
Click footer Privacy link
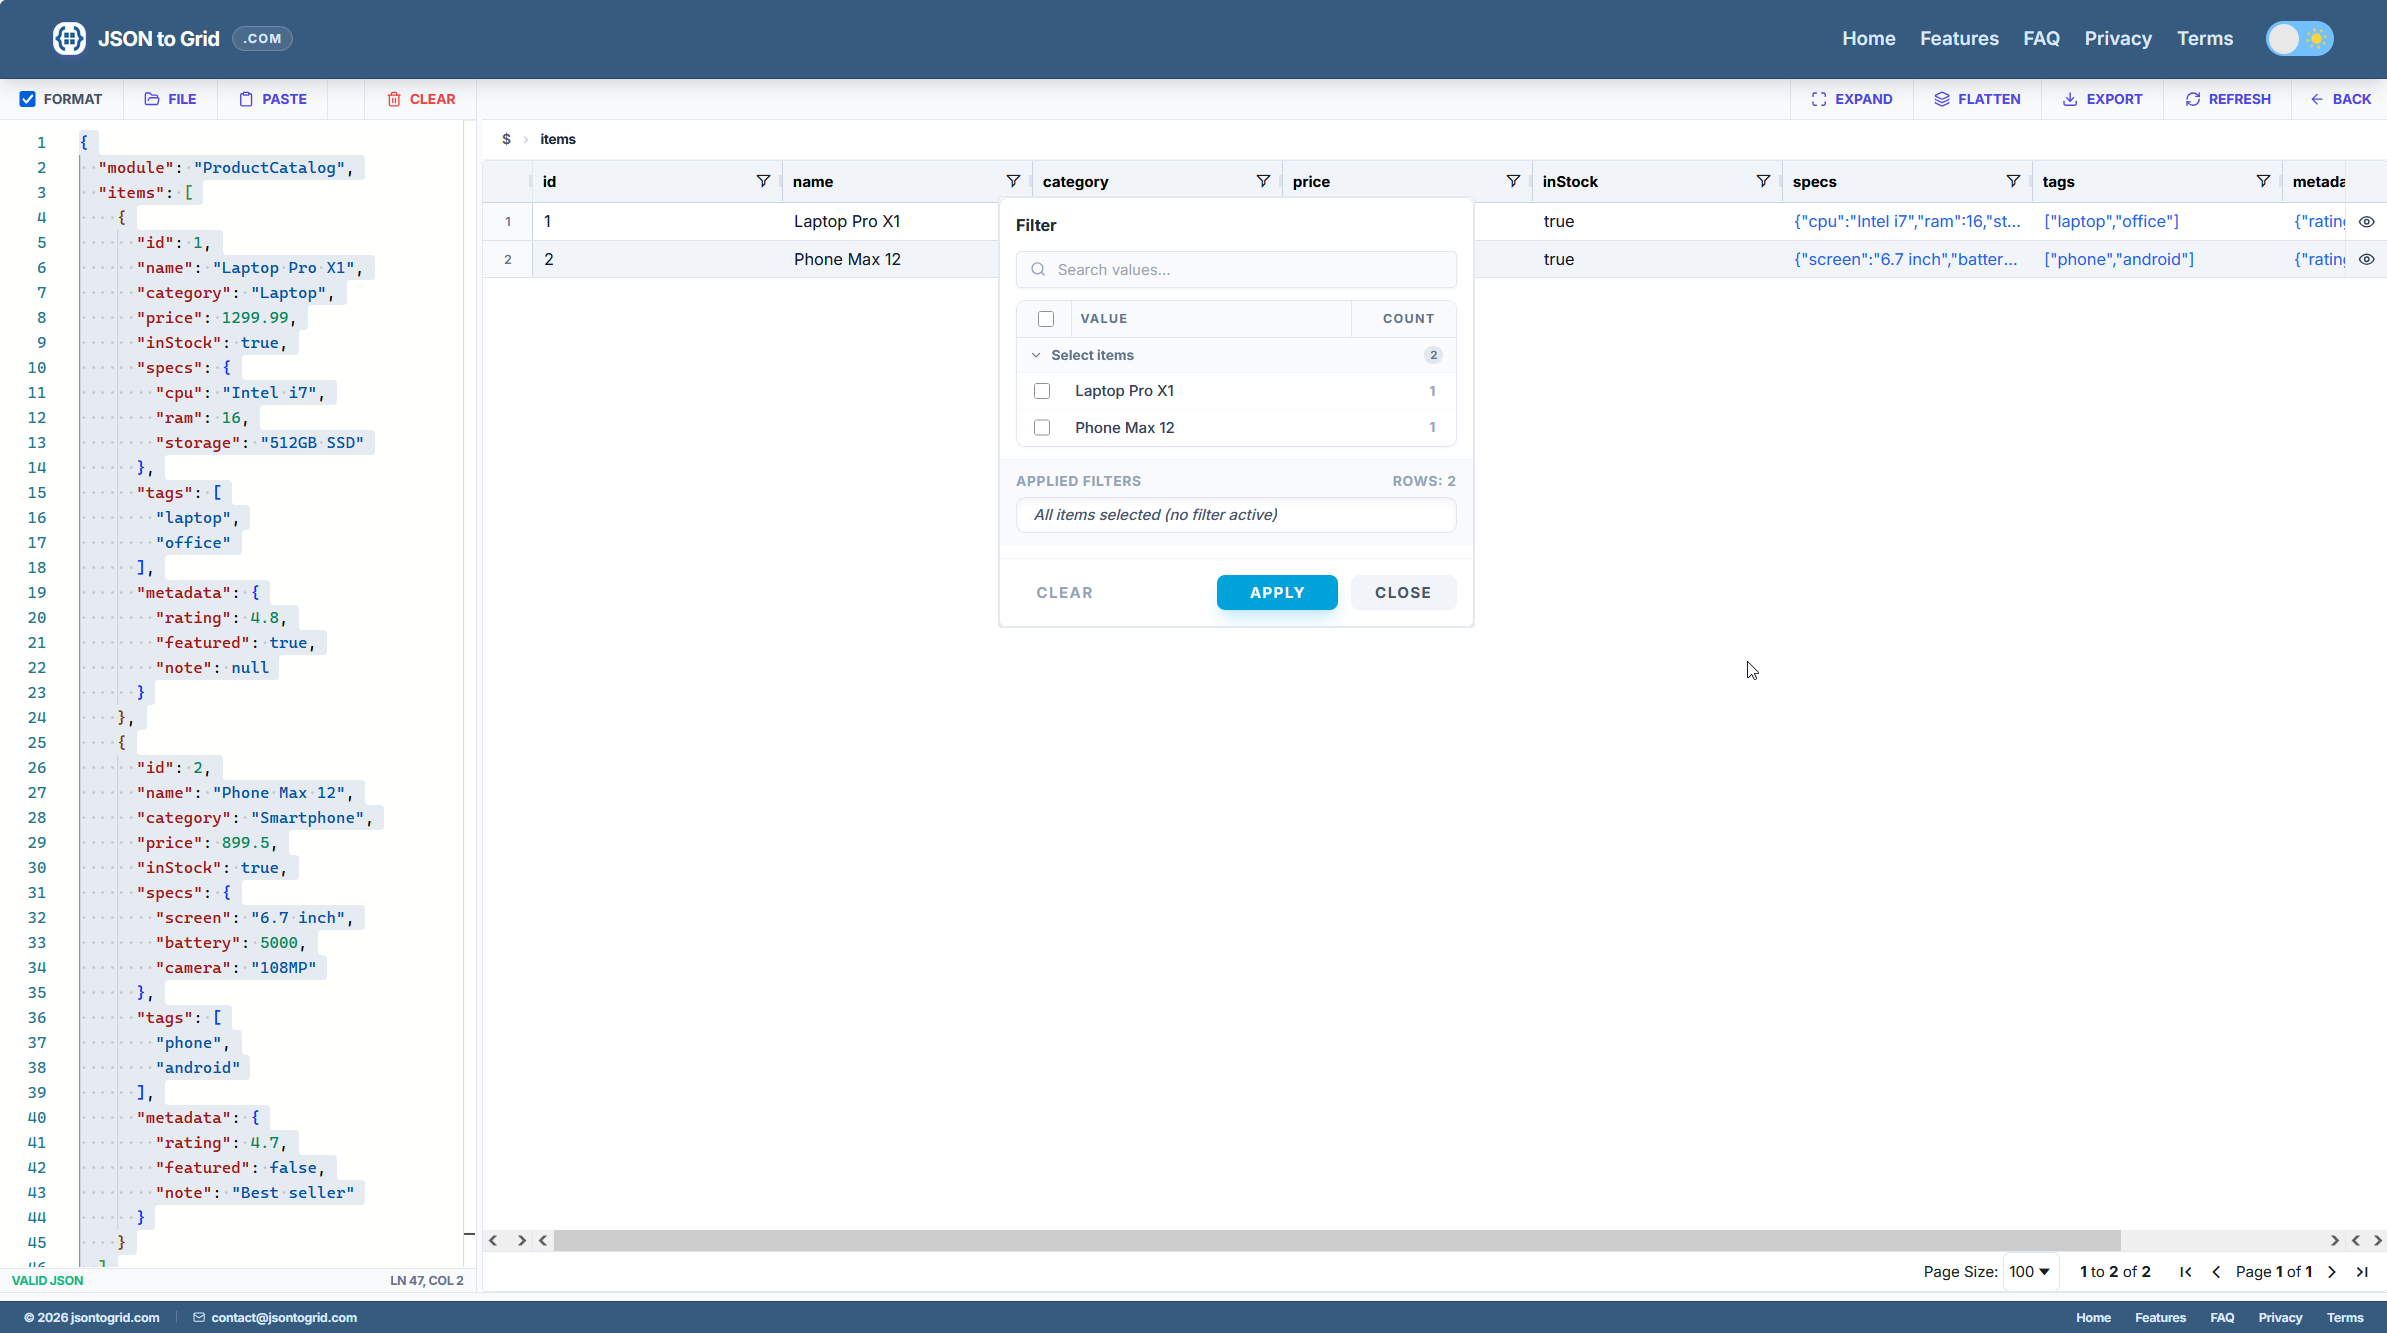pyautogui.click(x=2280, y=1317)
